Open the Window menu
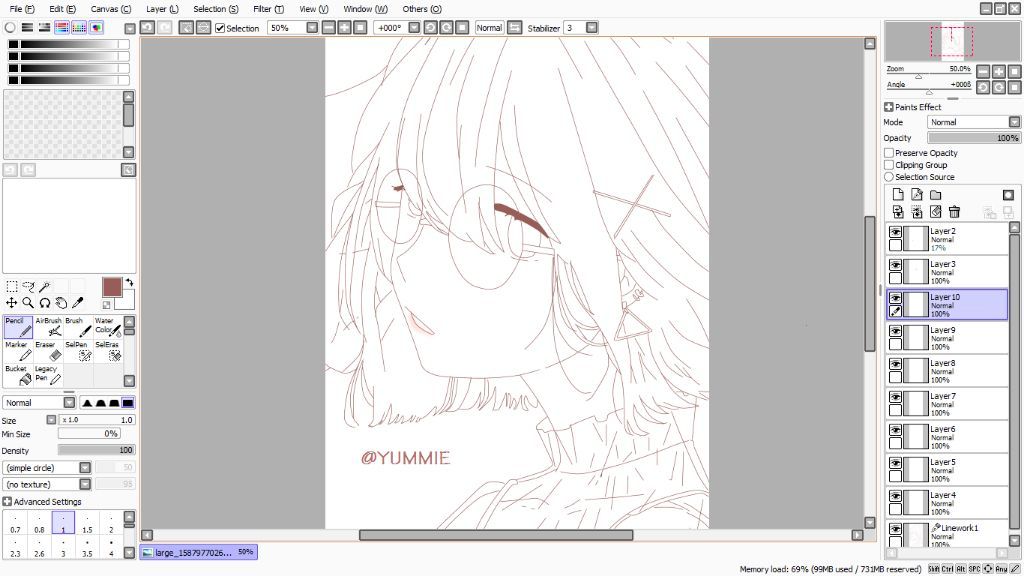Image resolution: width=1024 pixels, height=576 pixels. pos(365,9)
